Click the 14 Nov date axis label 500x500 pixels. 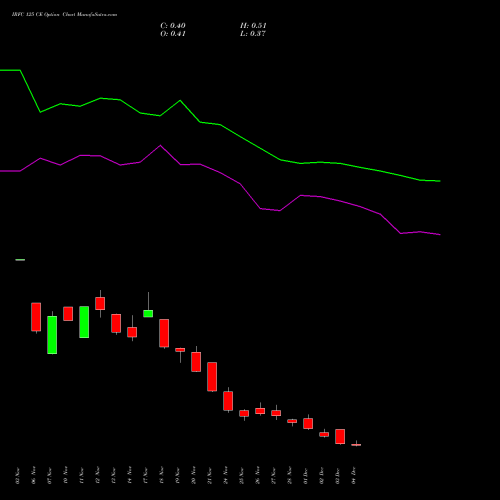[130, 475]
